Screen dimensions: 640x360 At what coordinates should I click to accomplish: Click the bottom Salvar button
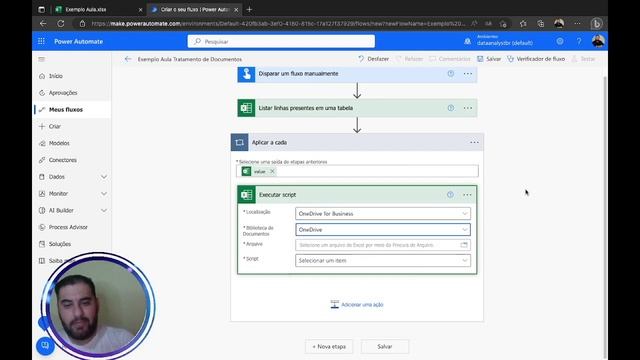(x=384, y=347)
